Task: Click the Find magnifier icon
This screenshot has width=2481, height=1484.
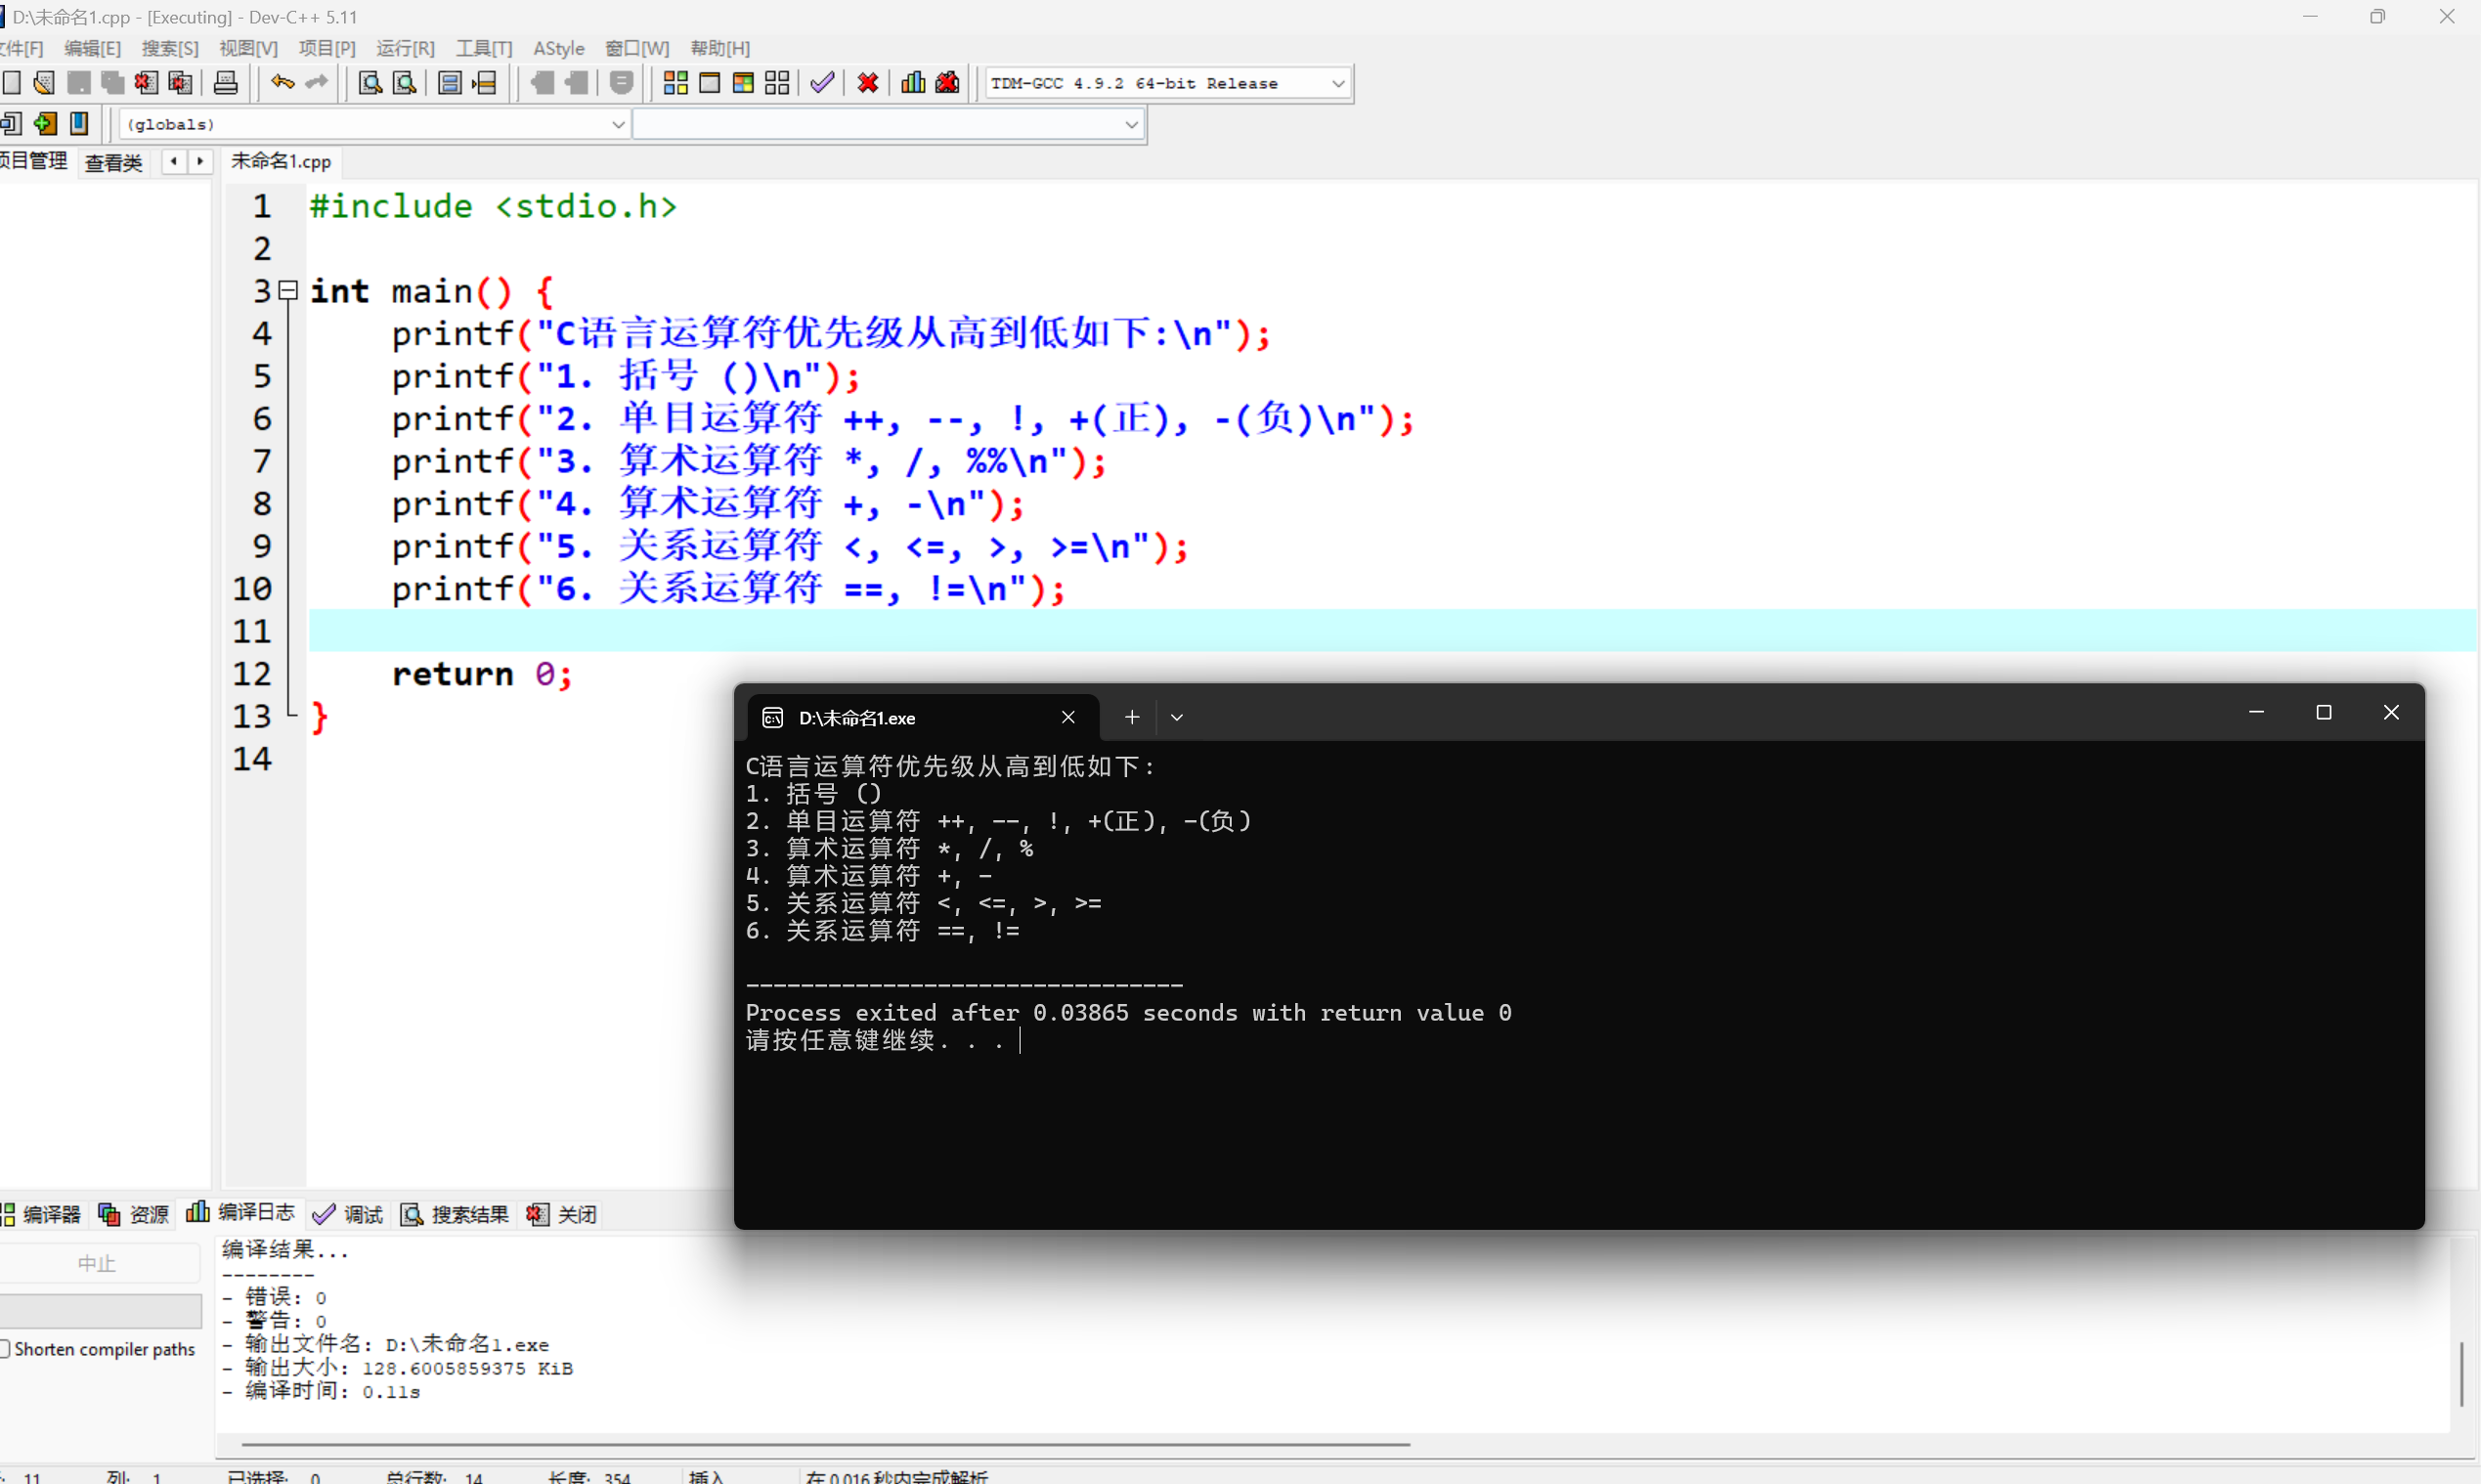Action: coord(370,83)
